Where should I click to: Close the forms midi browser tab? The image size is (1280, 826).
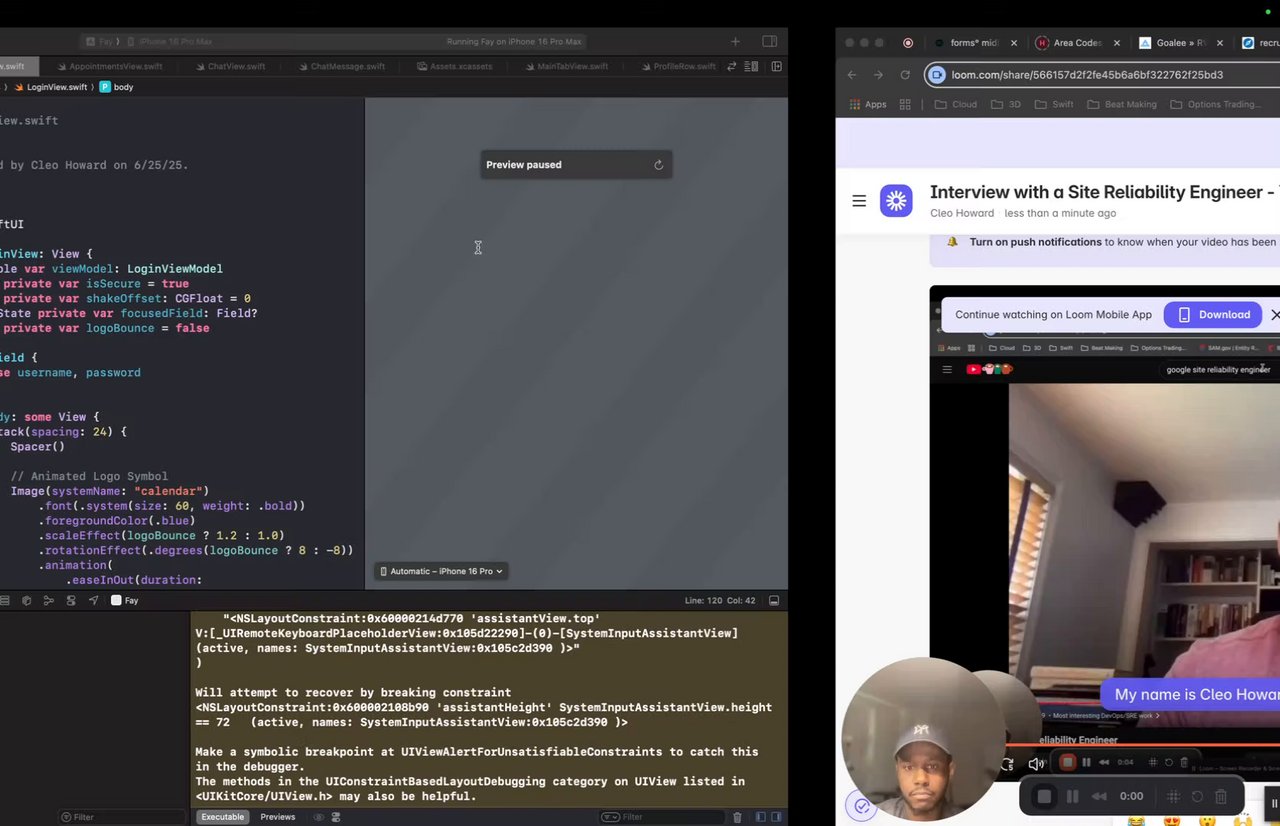1014,43
